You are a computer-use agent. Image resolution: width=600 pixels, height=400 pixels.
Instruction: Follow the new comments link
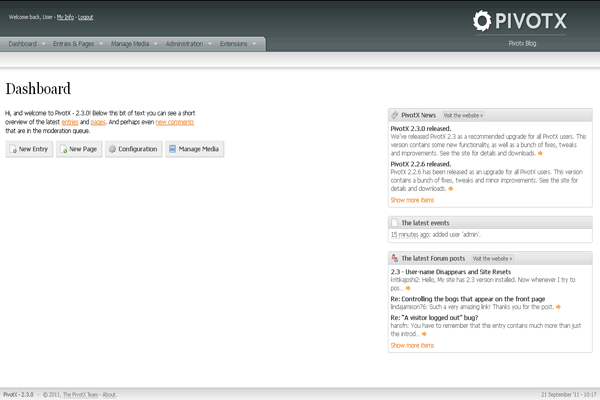point(174,122)
